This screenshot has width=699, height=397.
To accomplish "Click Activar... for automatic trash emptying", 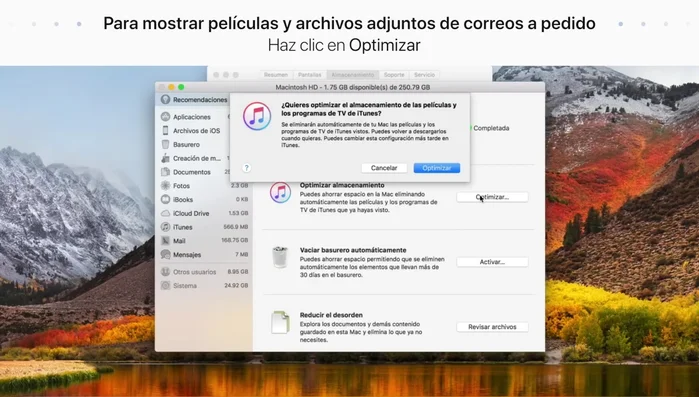I will [x=492, y=262].
